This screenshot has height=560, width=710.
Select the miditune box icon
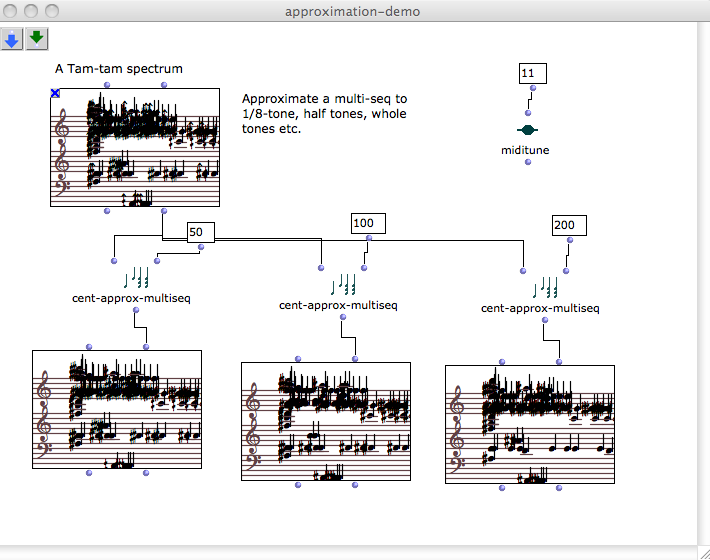(x=527, y=130)
